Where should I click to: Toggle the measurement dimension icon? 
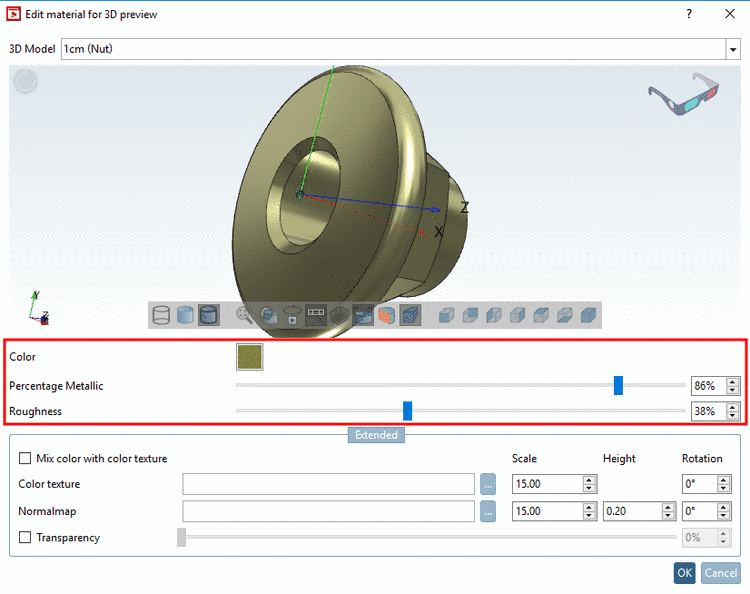316,315
